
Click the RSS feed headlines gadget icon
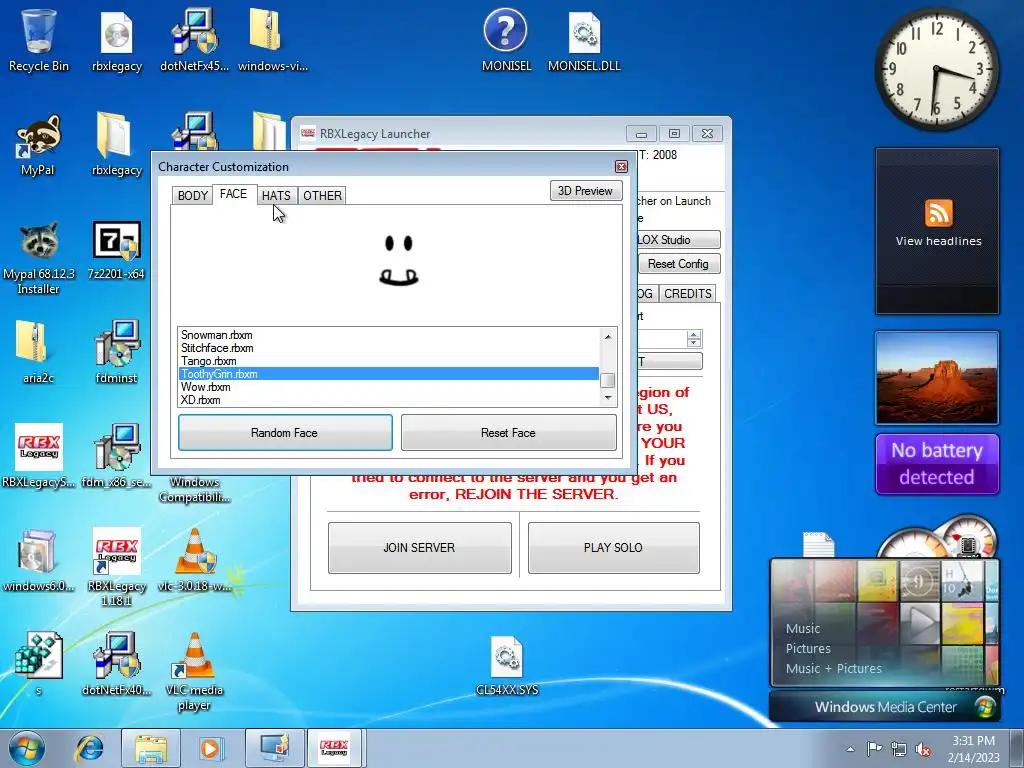(x=938, y=213)
